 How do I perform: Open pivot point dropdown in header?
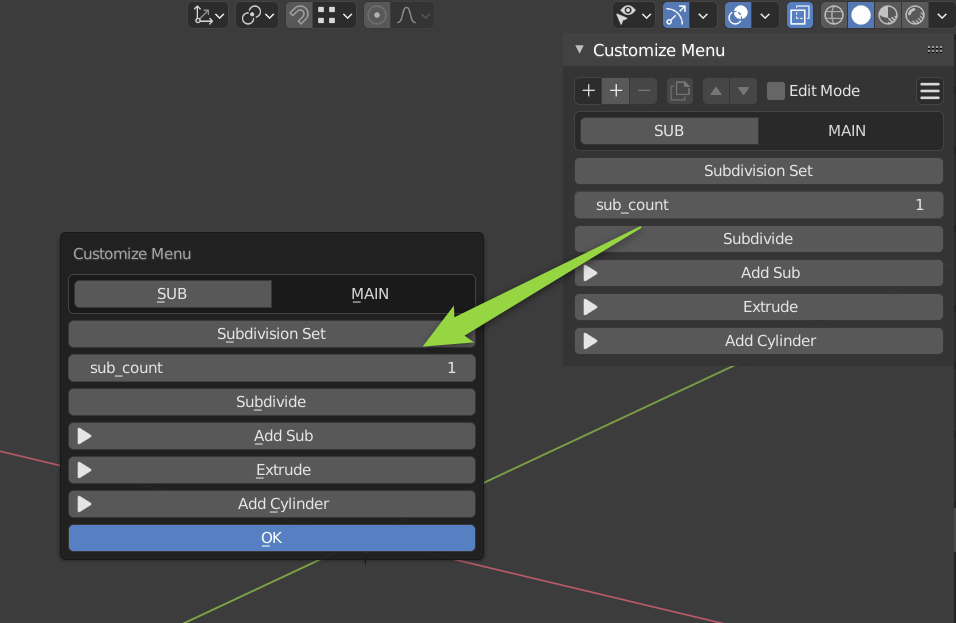[257, 15]
